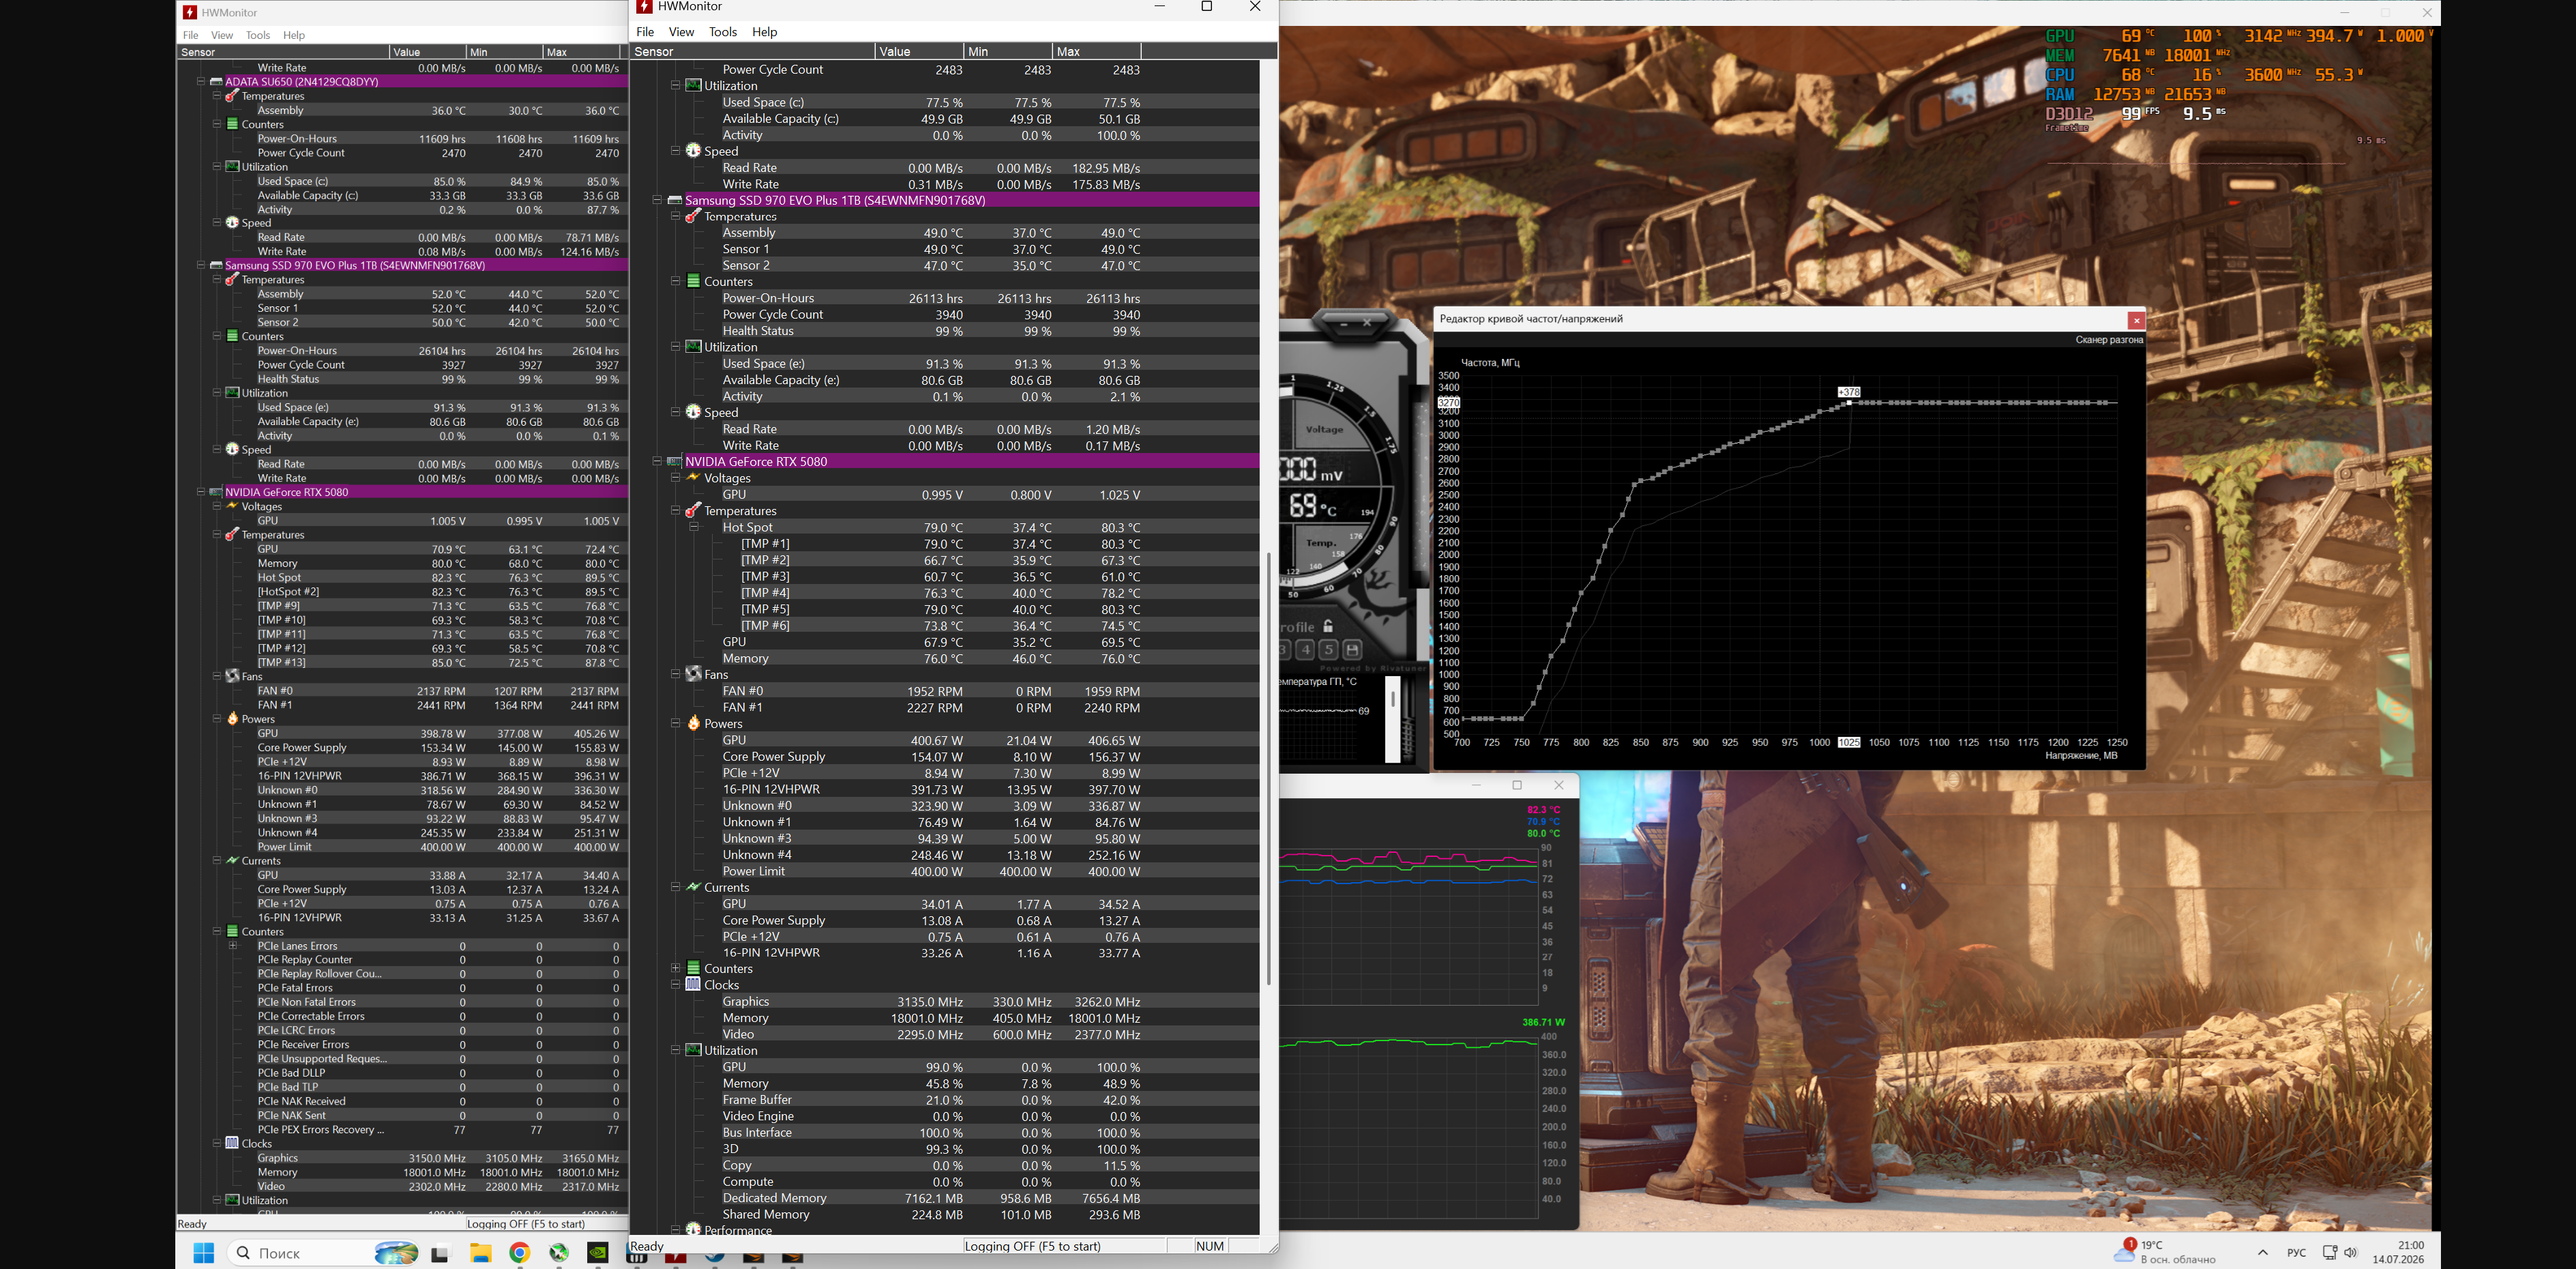Open File menu in background HWMonitor window
The height and width of the screenshot is (1269, 2576).
190,35
